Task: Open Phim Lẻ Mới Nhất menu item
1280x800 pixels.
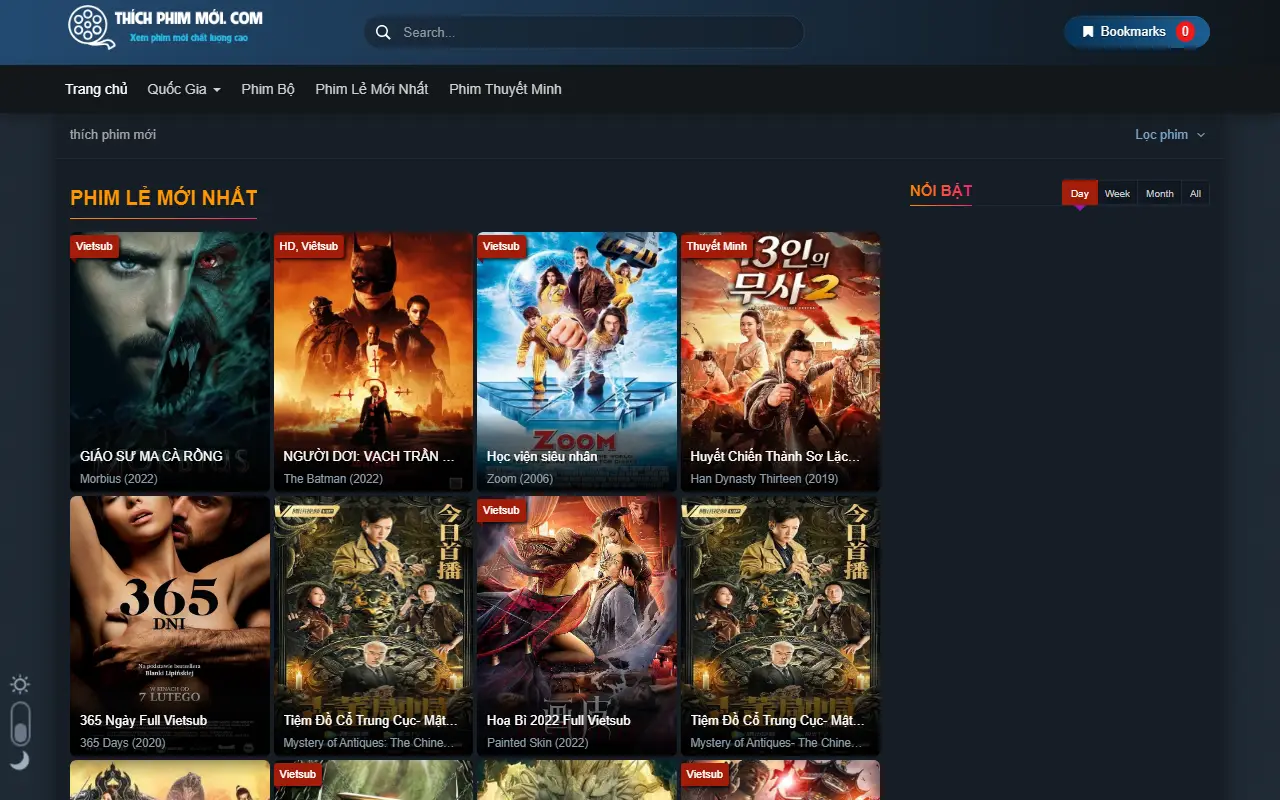Action: [x=372, y=89]
